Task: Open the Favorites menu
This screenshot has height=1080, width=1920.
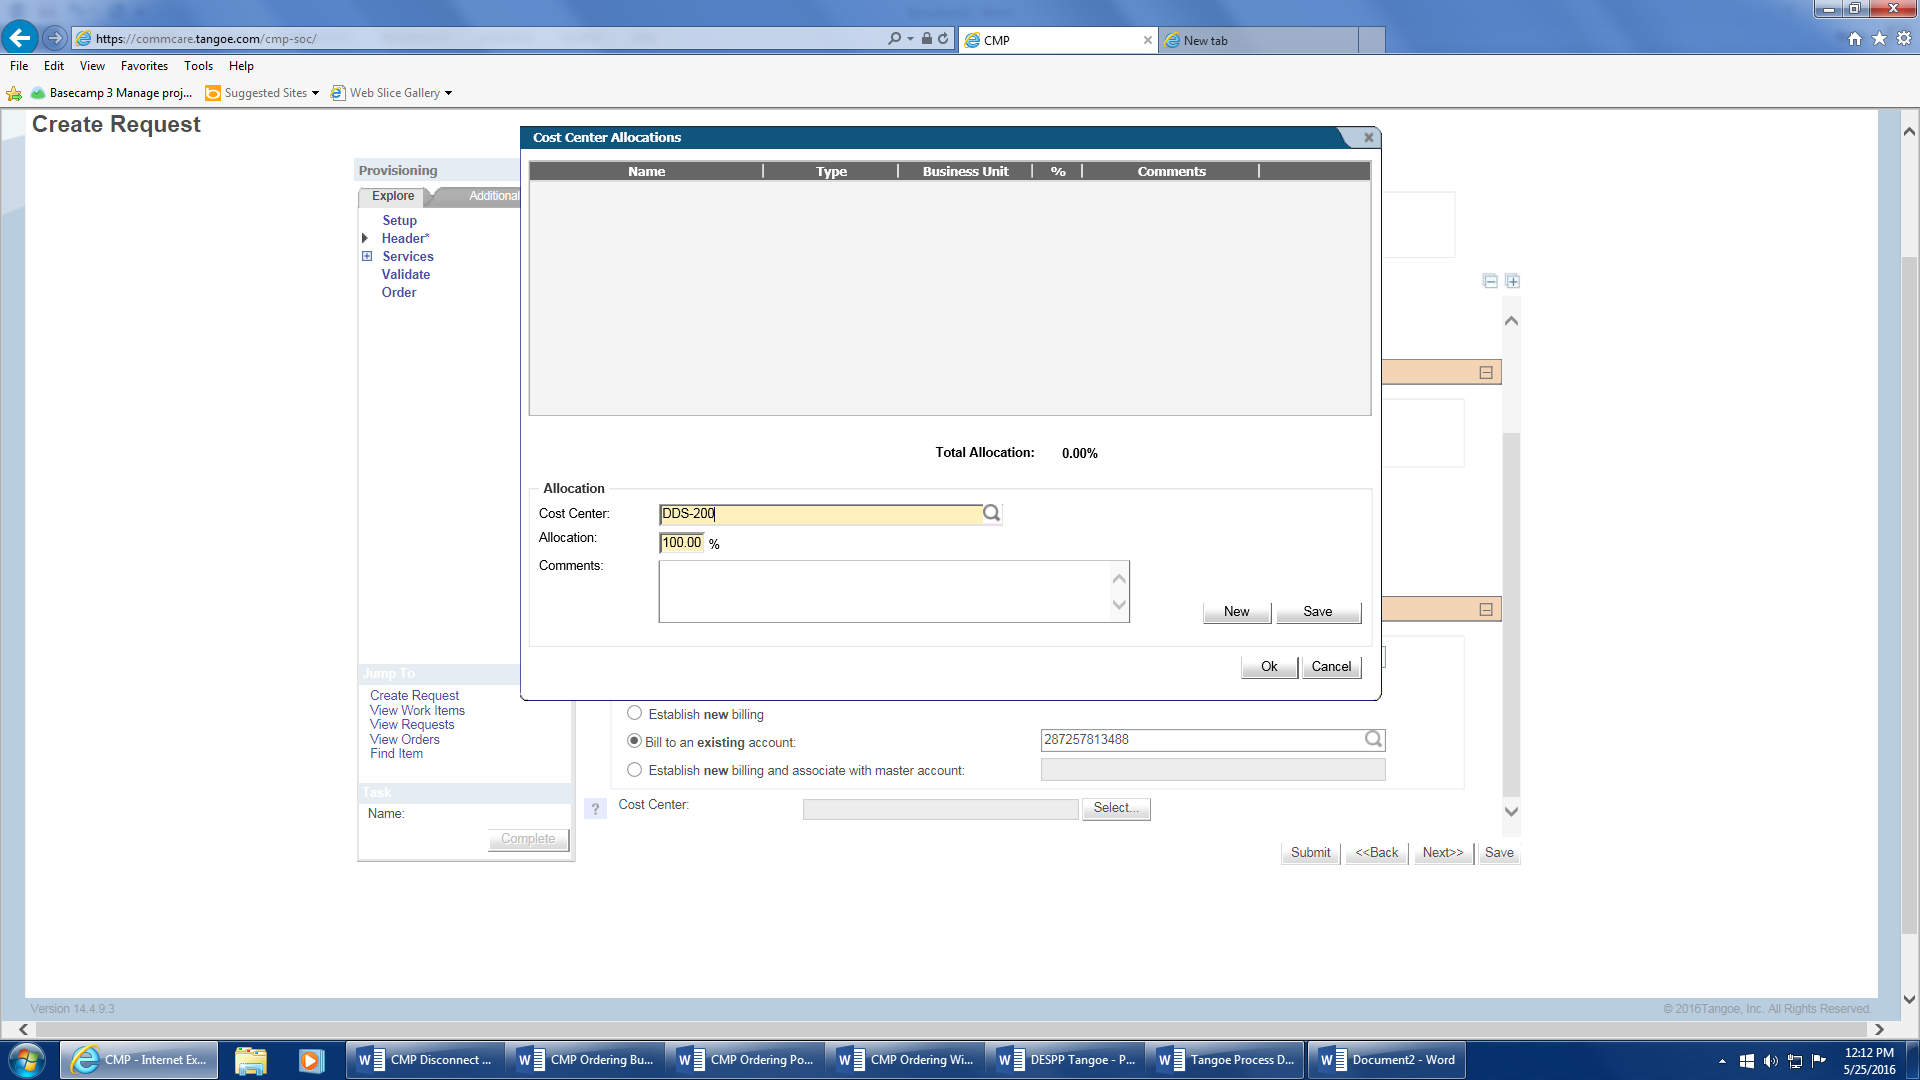Action: click(144, 66)
